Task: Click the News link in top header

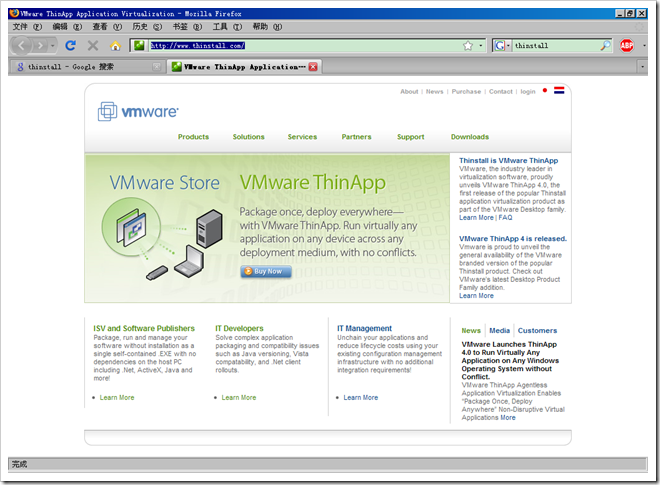Action: tap(434, 91)
